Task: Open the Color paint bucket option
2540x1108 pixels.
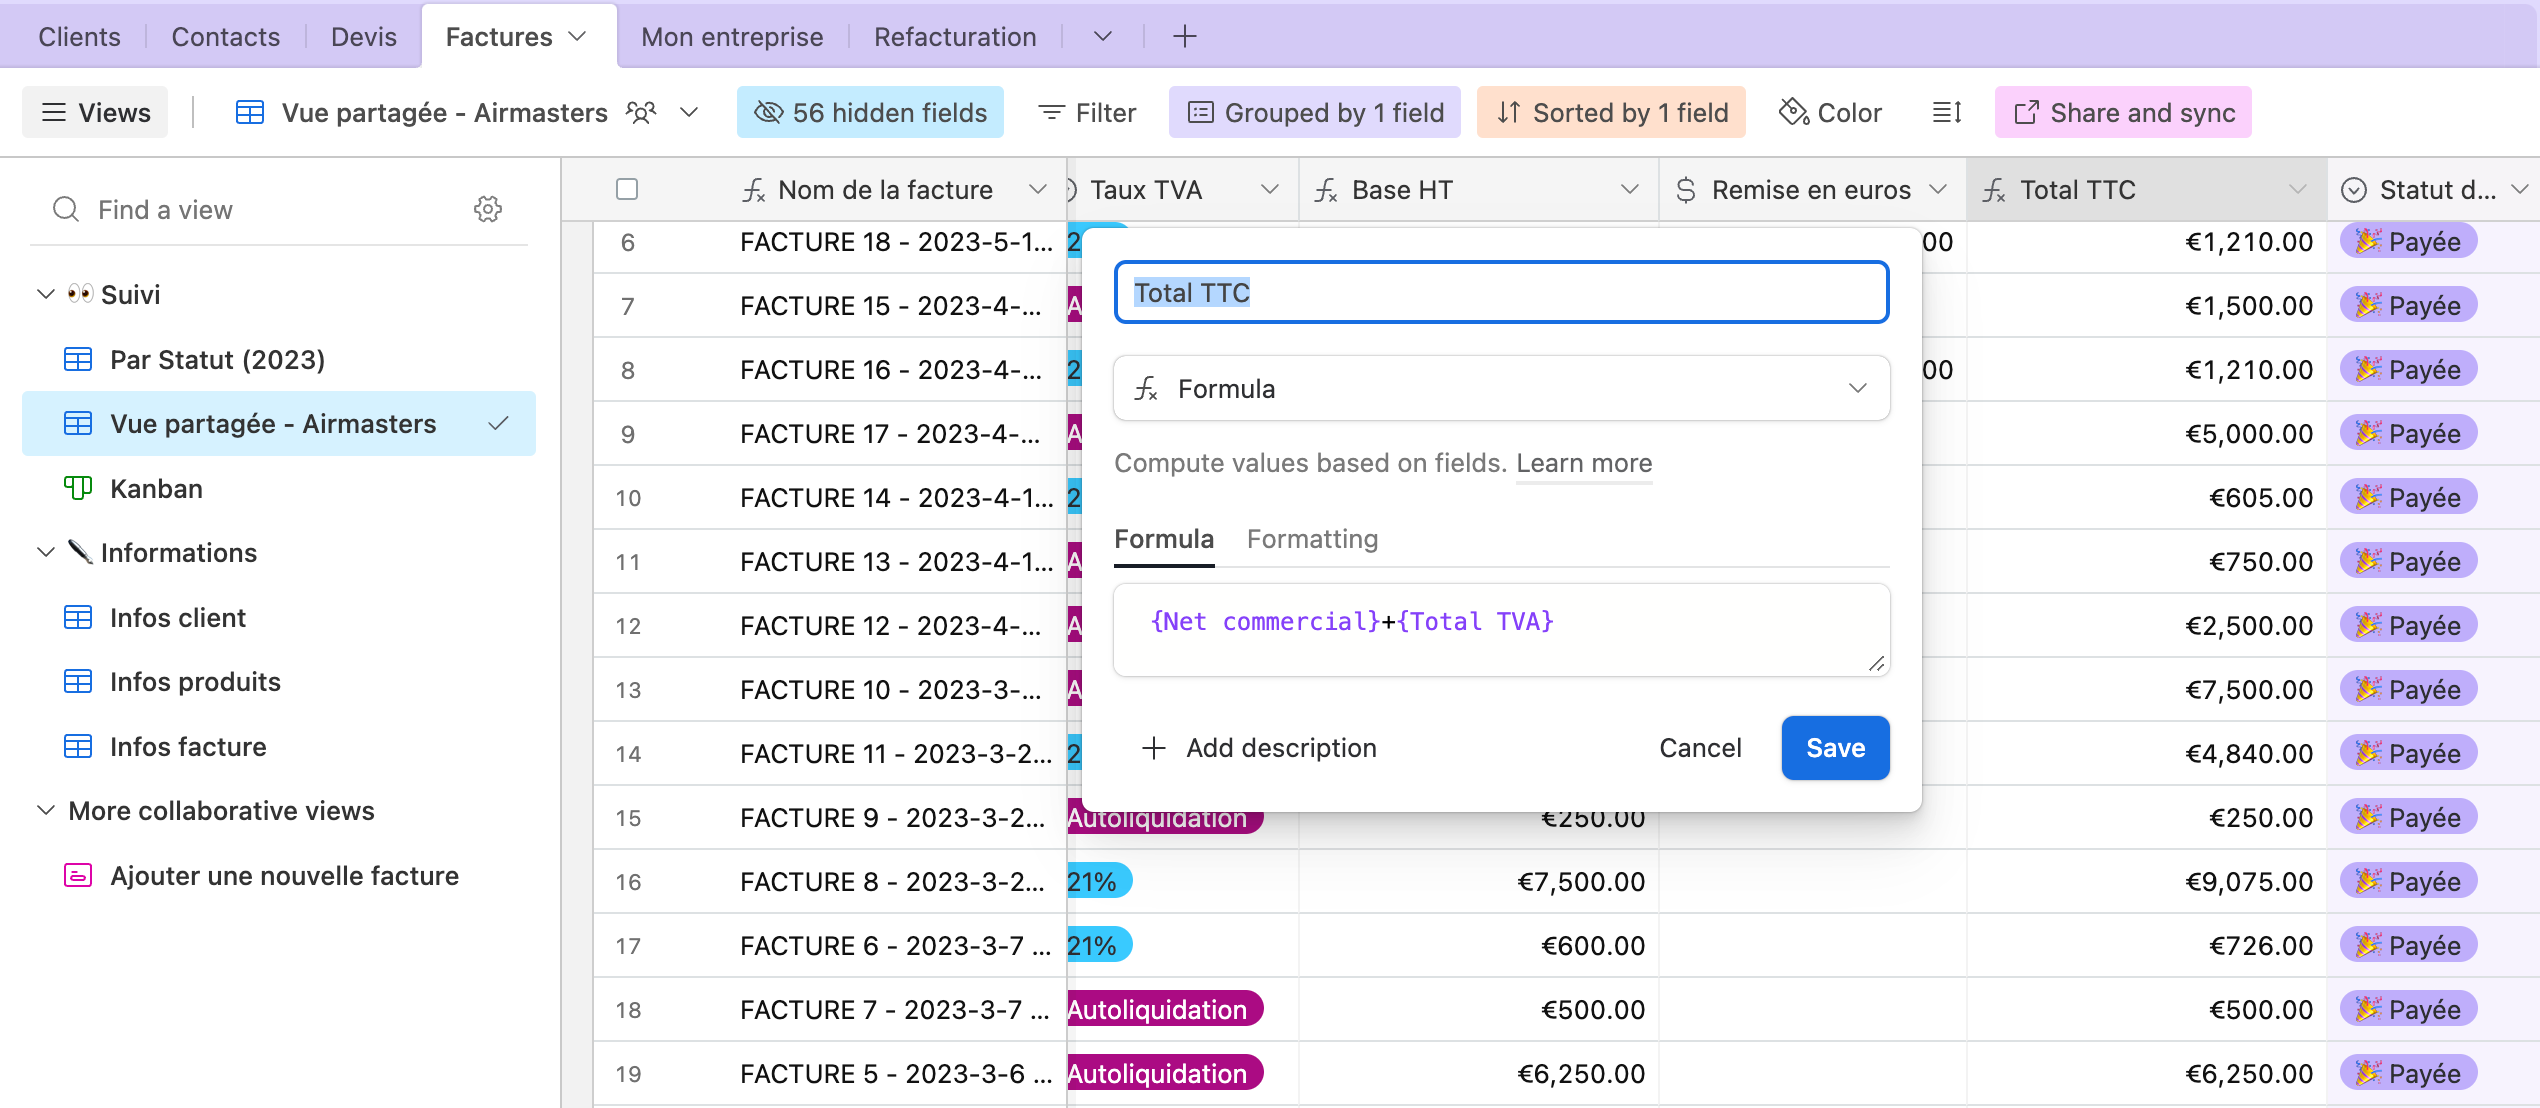Action: click(x=1830, y=113)
